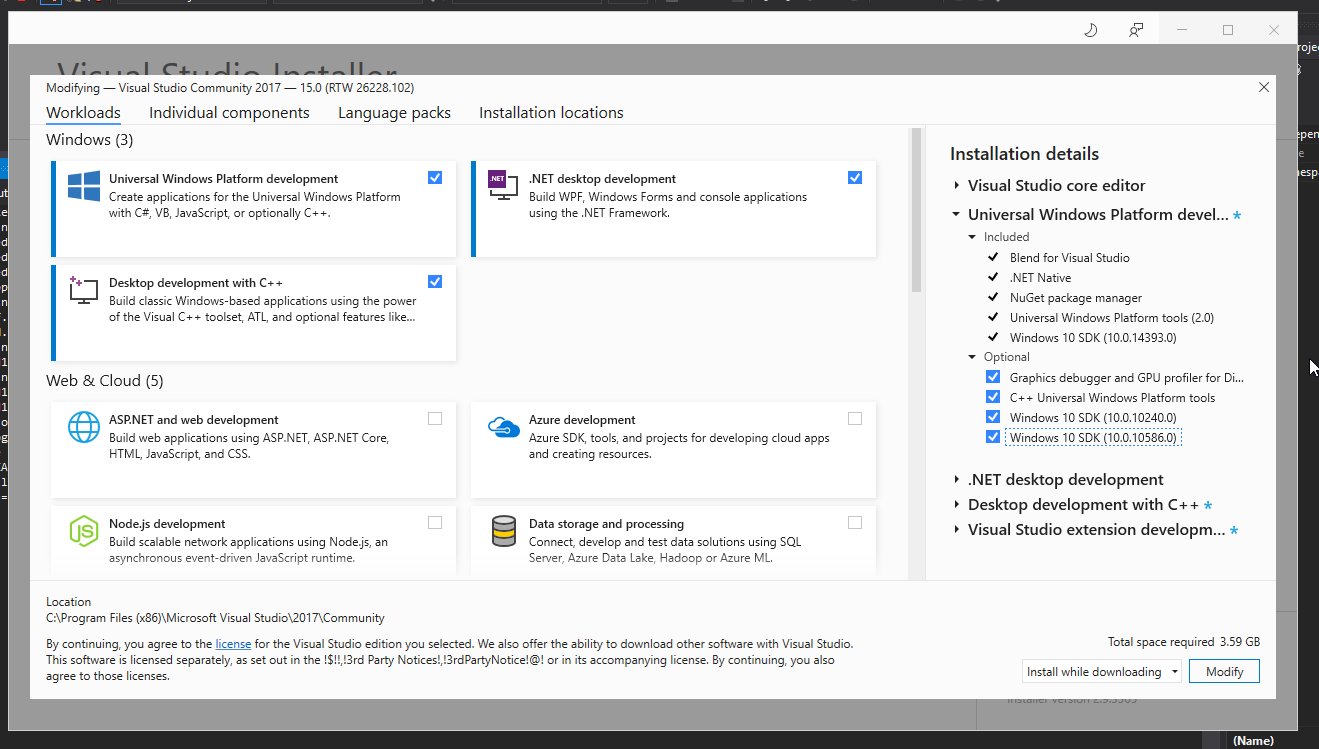Click the Data storage and processing database icon
The image size is (1319, 749).
click(503, 531)
